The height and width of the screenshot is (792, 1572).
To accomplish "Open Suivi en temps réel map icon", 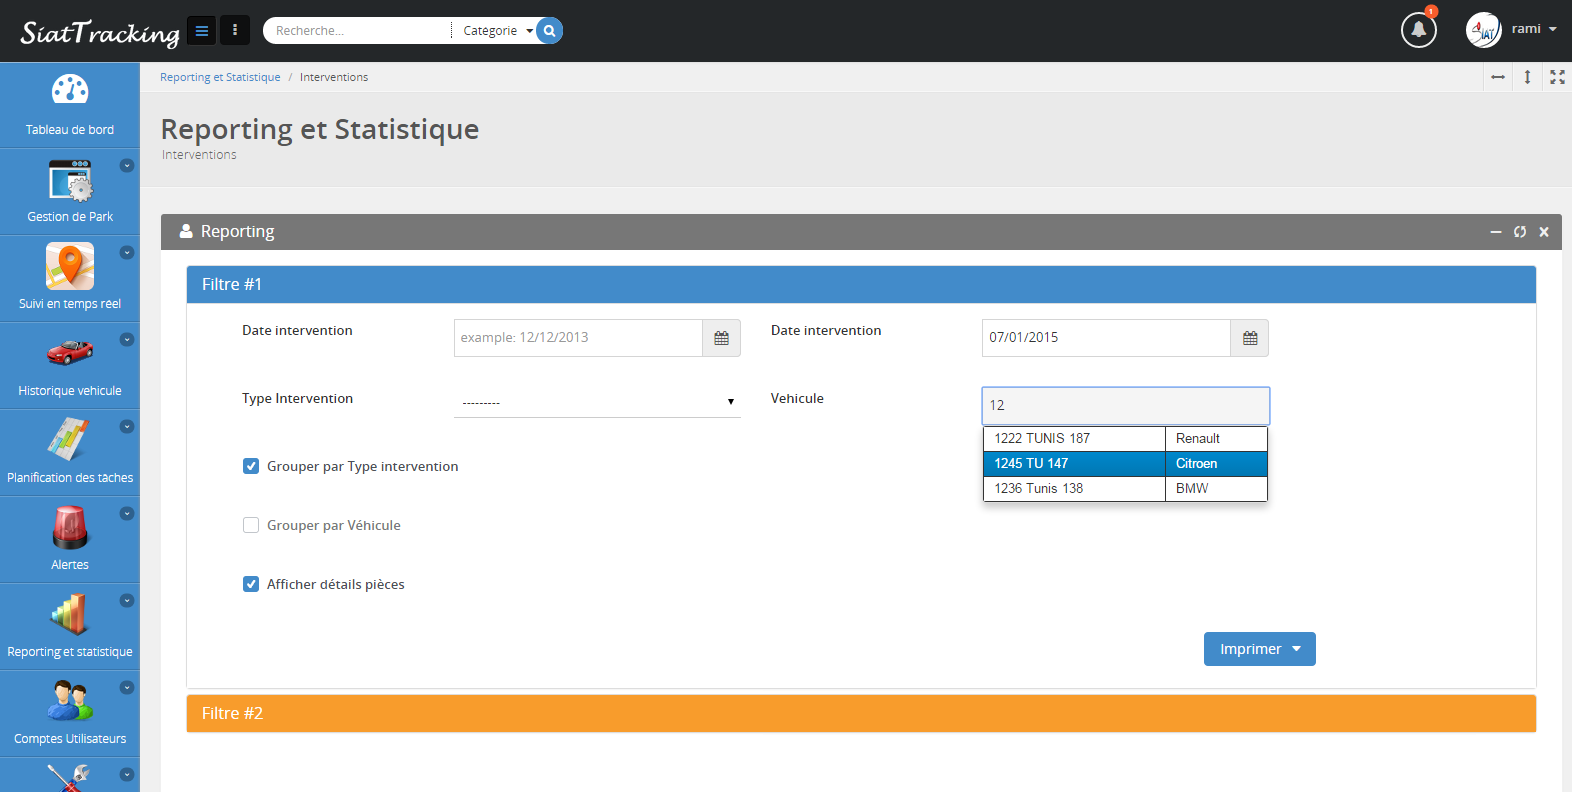I will coord(70,266).
